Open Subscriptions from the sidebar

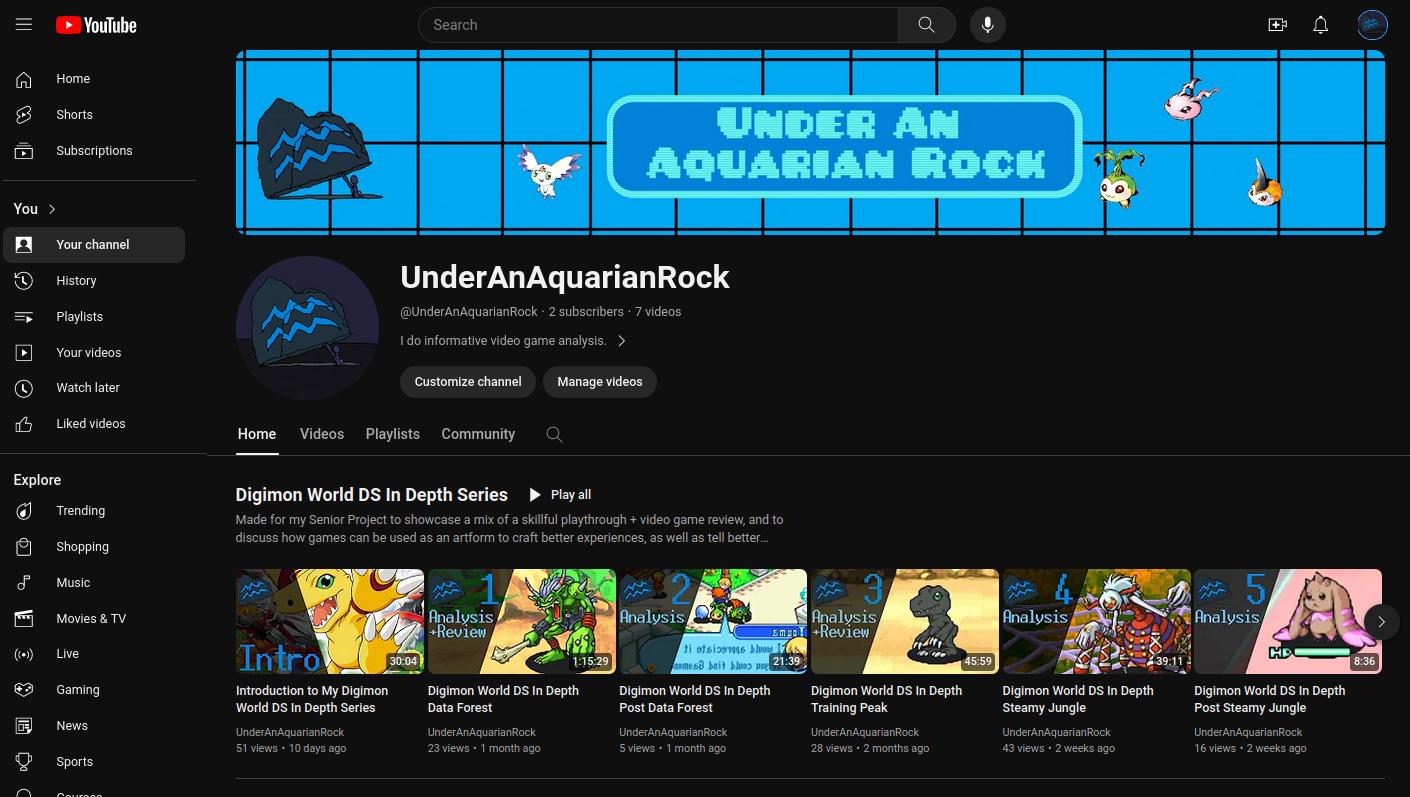pos(94,151)
